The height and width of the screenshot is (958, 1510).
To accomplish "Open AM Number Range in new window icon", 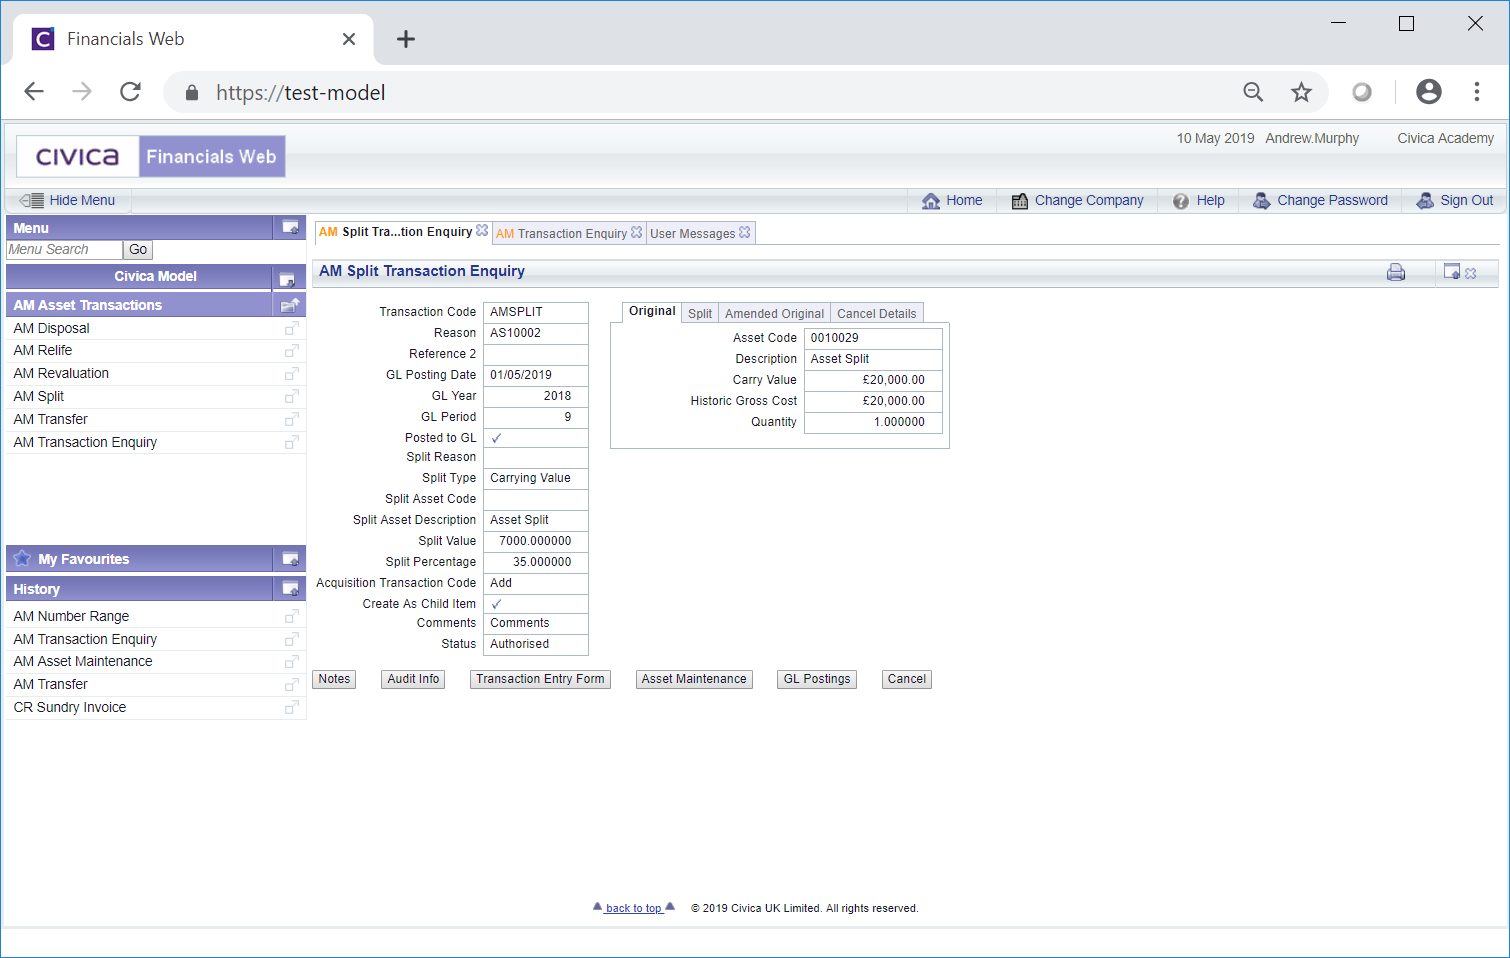I will 291,617.
